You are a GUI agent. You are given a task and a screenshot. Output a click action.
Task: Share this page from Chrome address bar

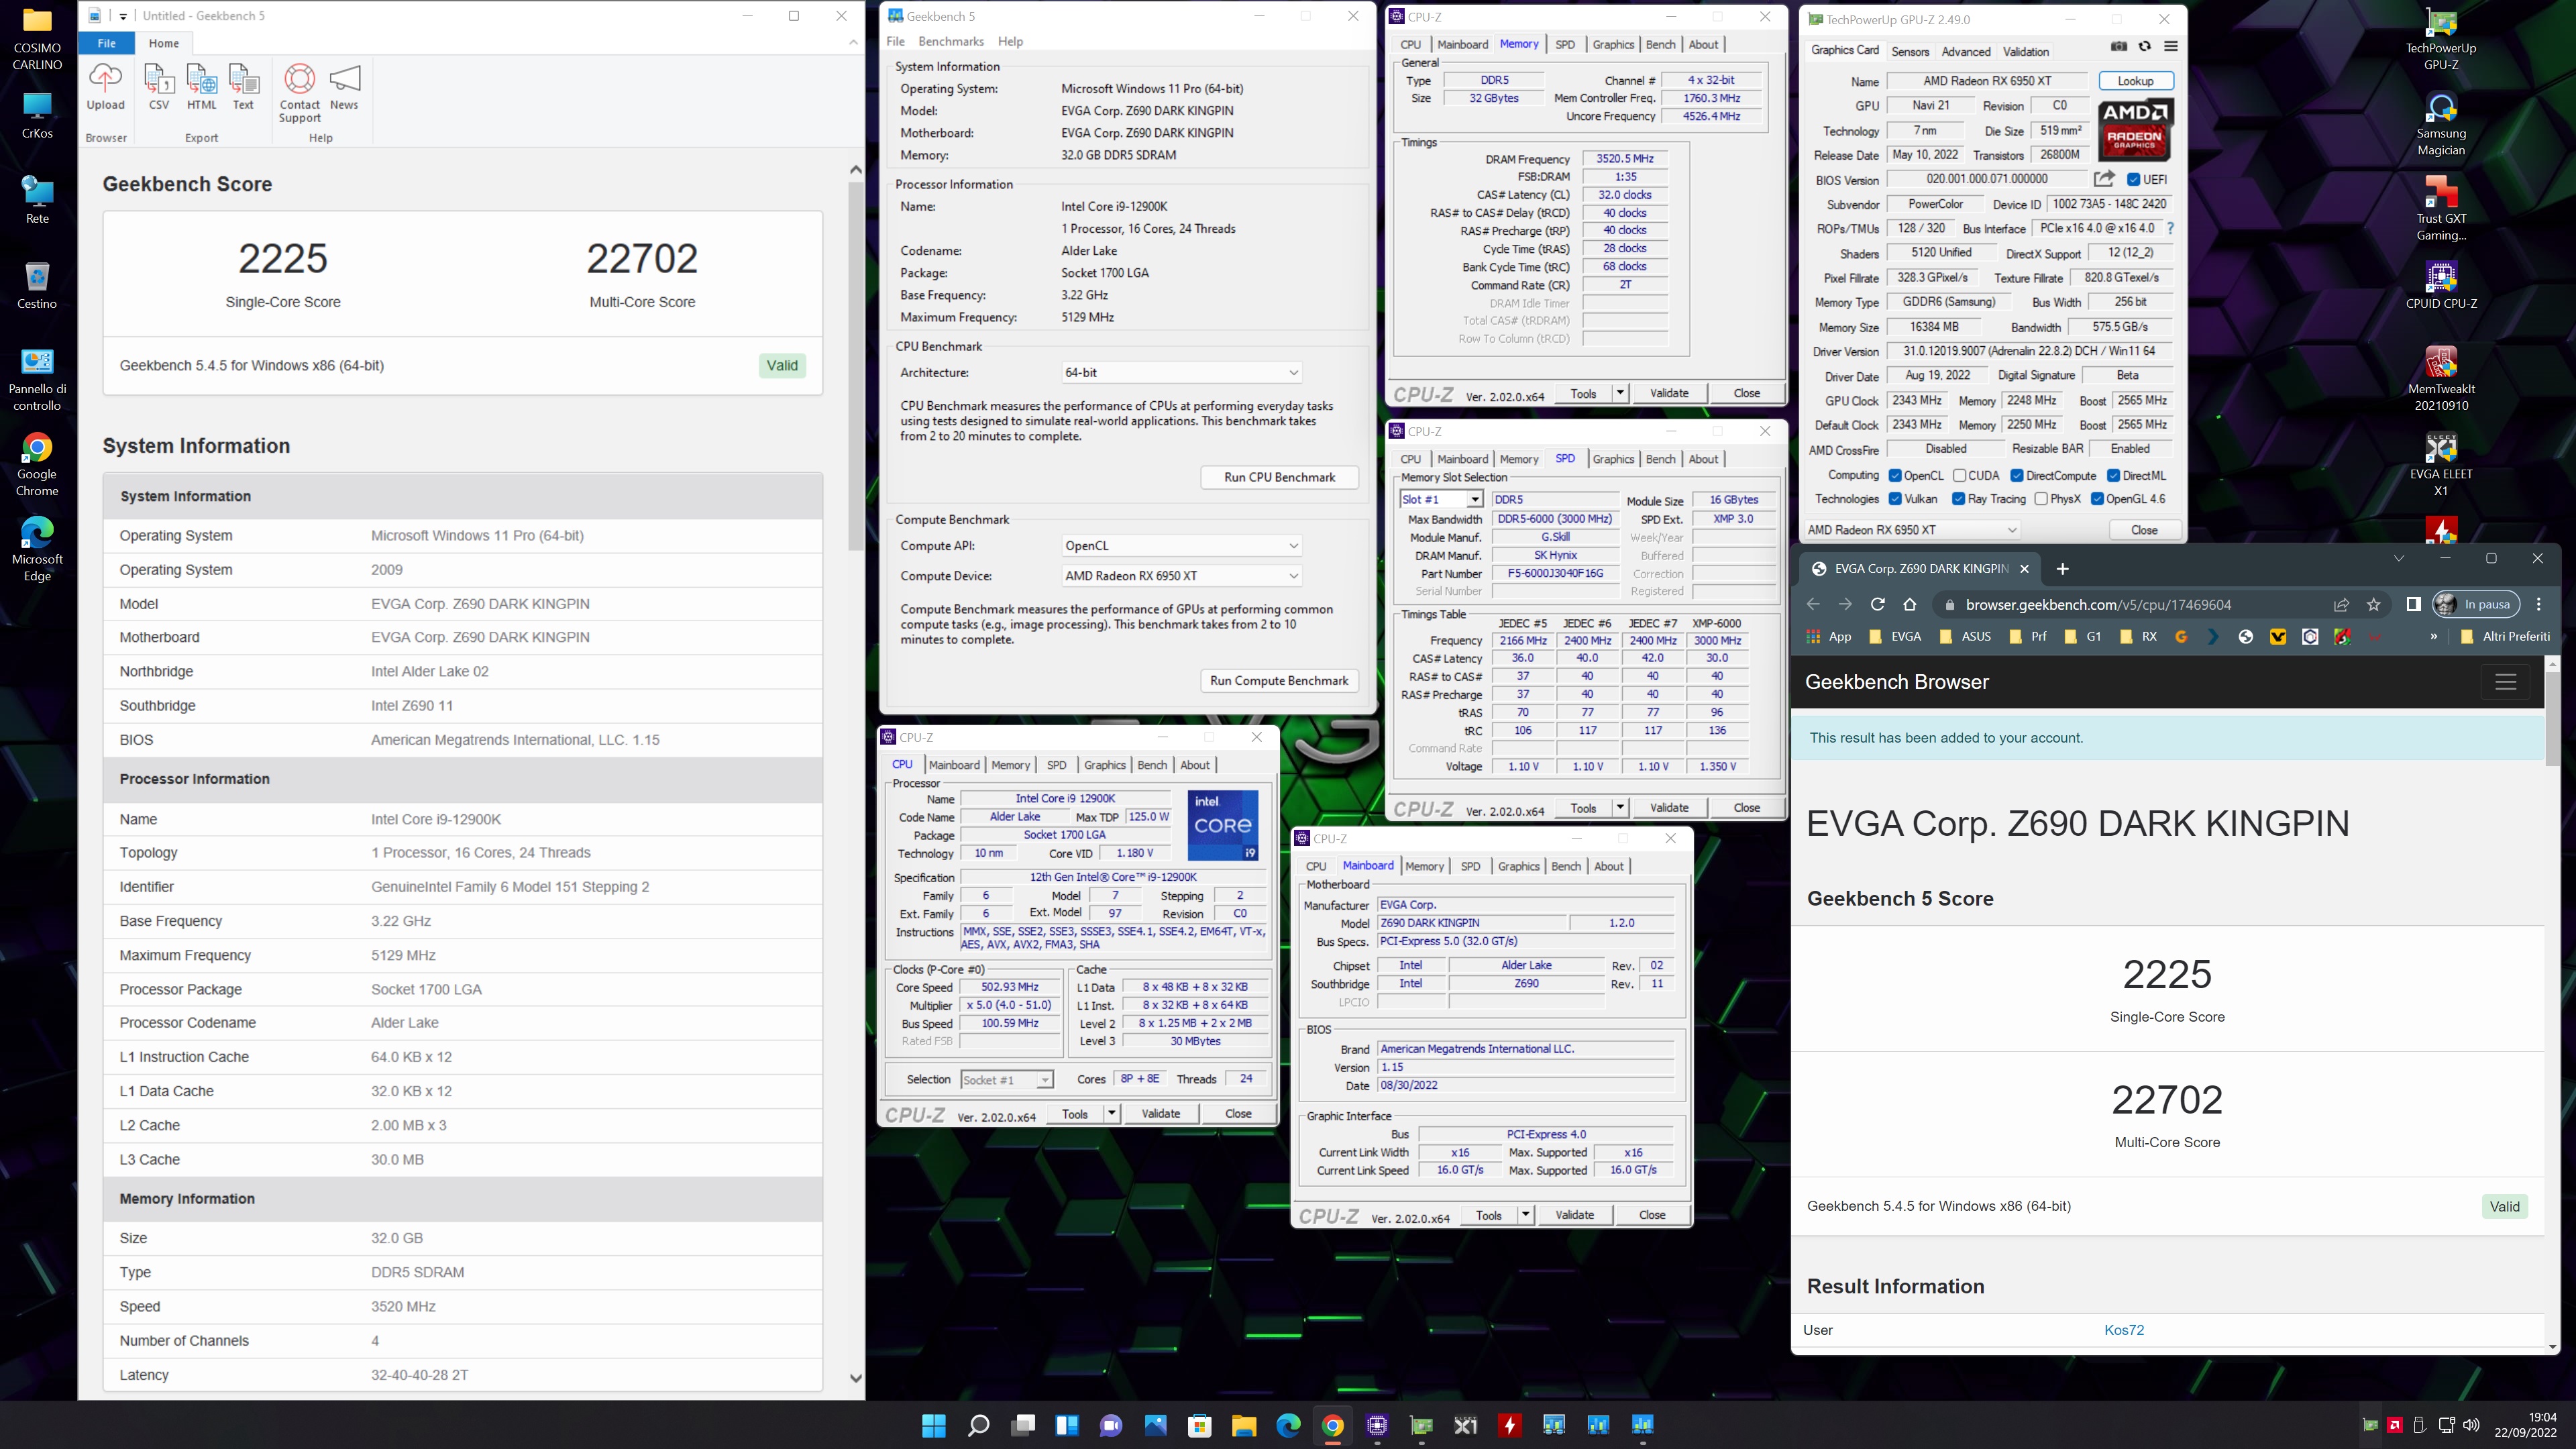(x=2341, y=604)
